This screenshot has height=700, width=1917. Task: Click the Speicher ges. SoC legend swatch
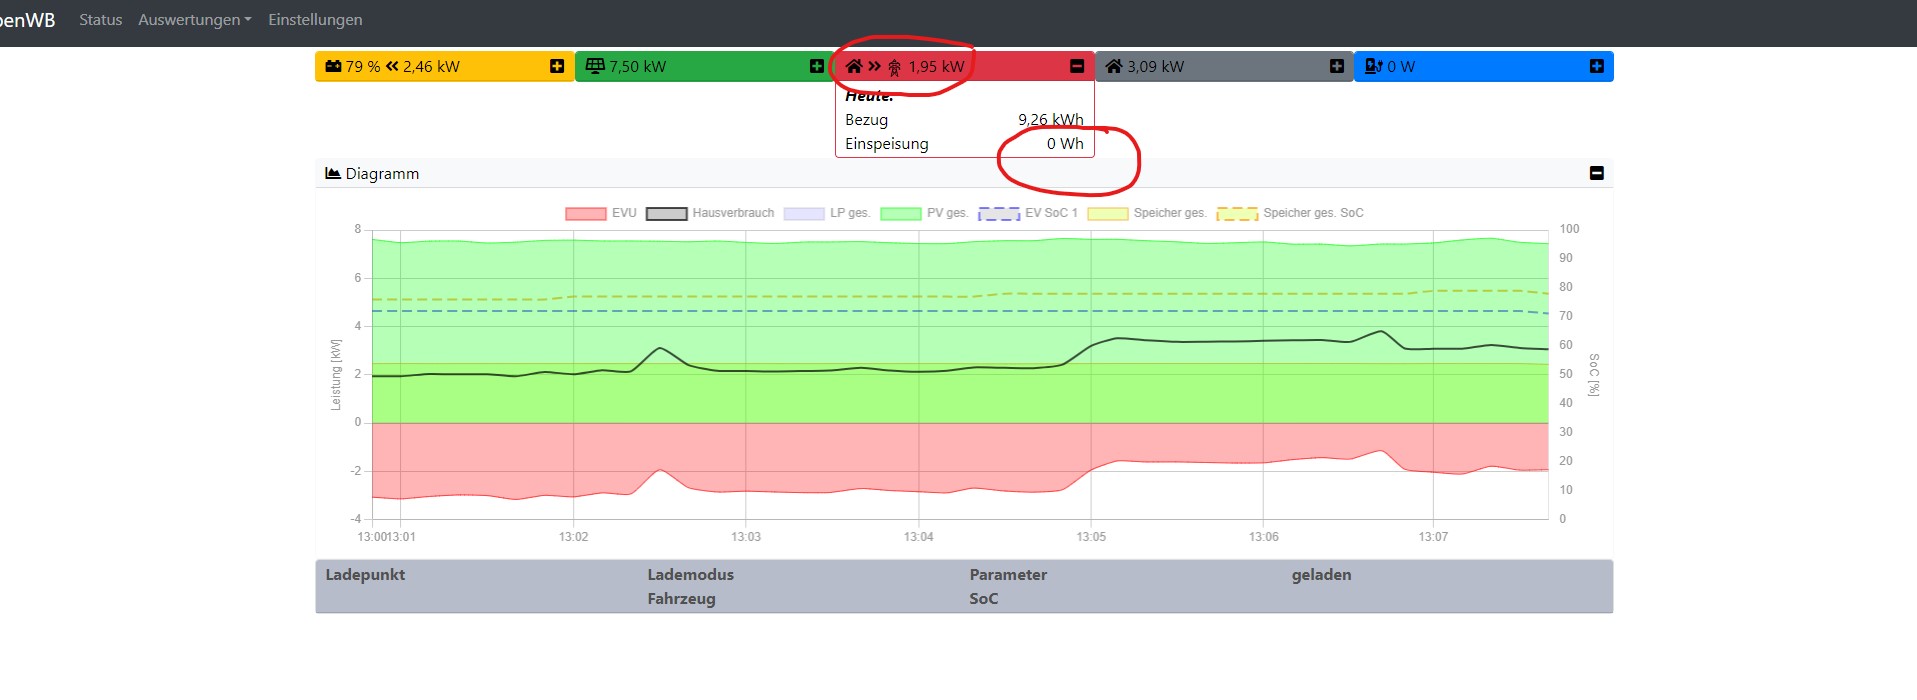point(1237,213)
